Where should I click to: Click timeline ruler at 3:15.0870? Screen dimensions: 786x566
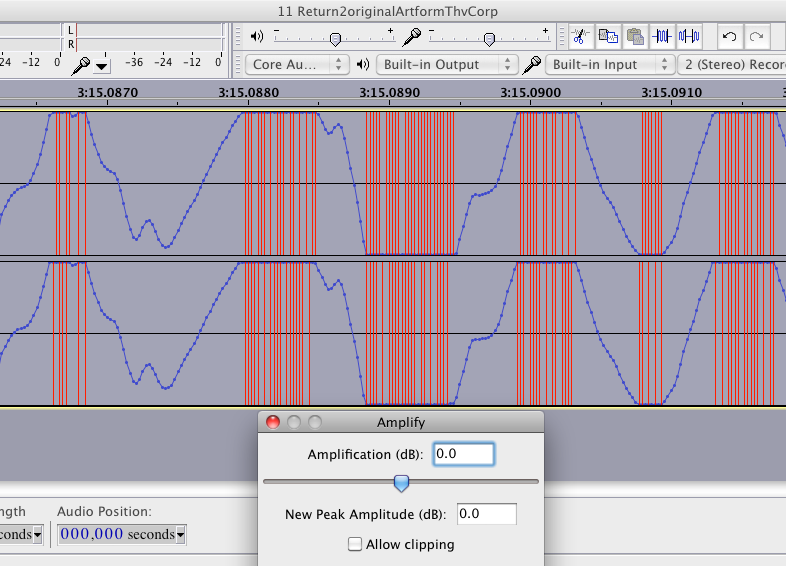(x=107, y=93)
